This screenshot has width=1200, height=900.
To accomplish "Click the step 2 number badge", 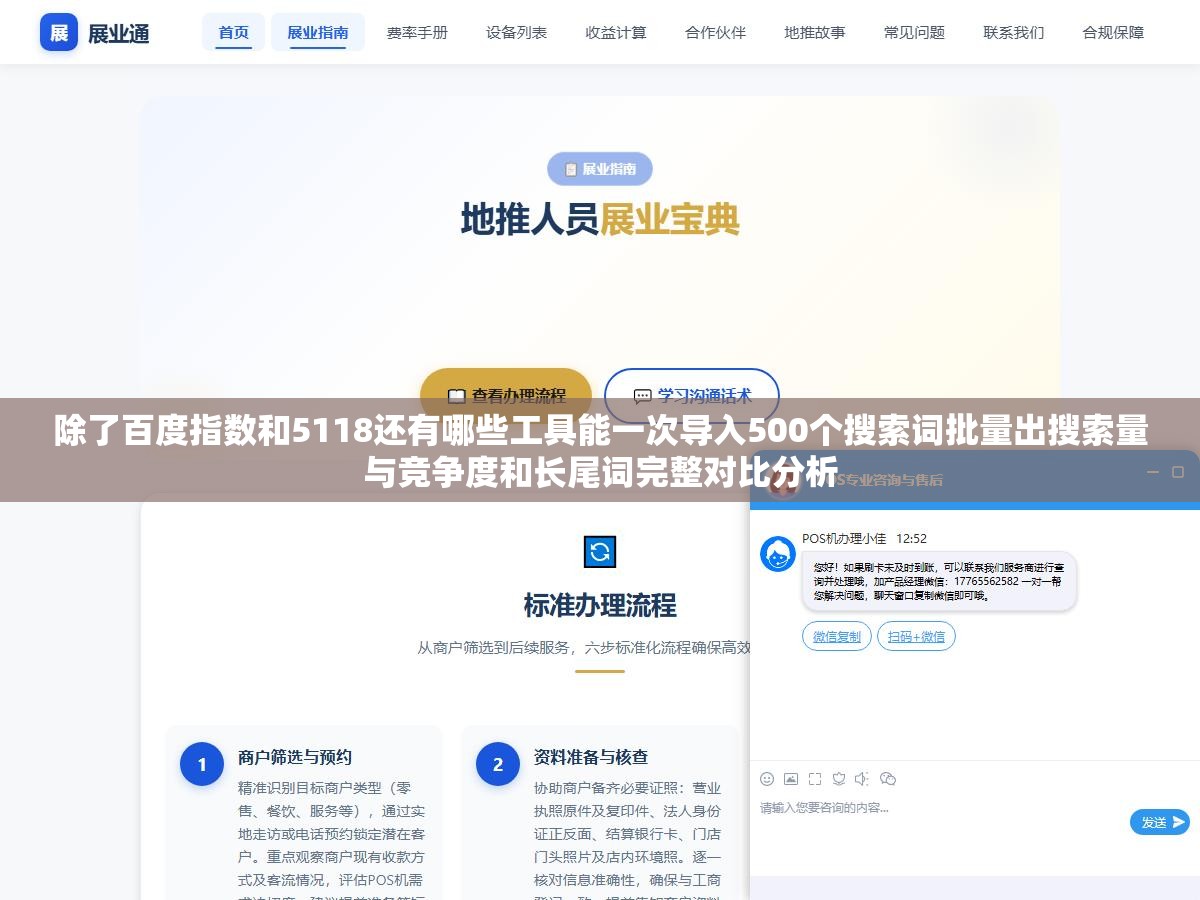I will point(498,764).
